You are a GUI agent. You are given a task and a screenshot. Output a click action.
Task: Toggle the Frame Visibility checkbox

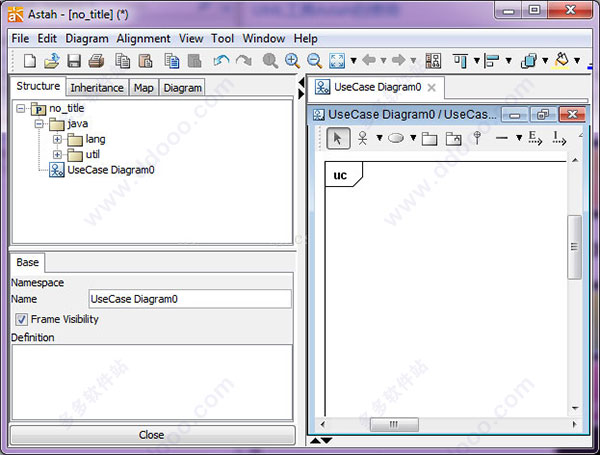[21, 319]
